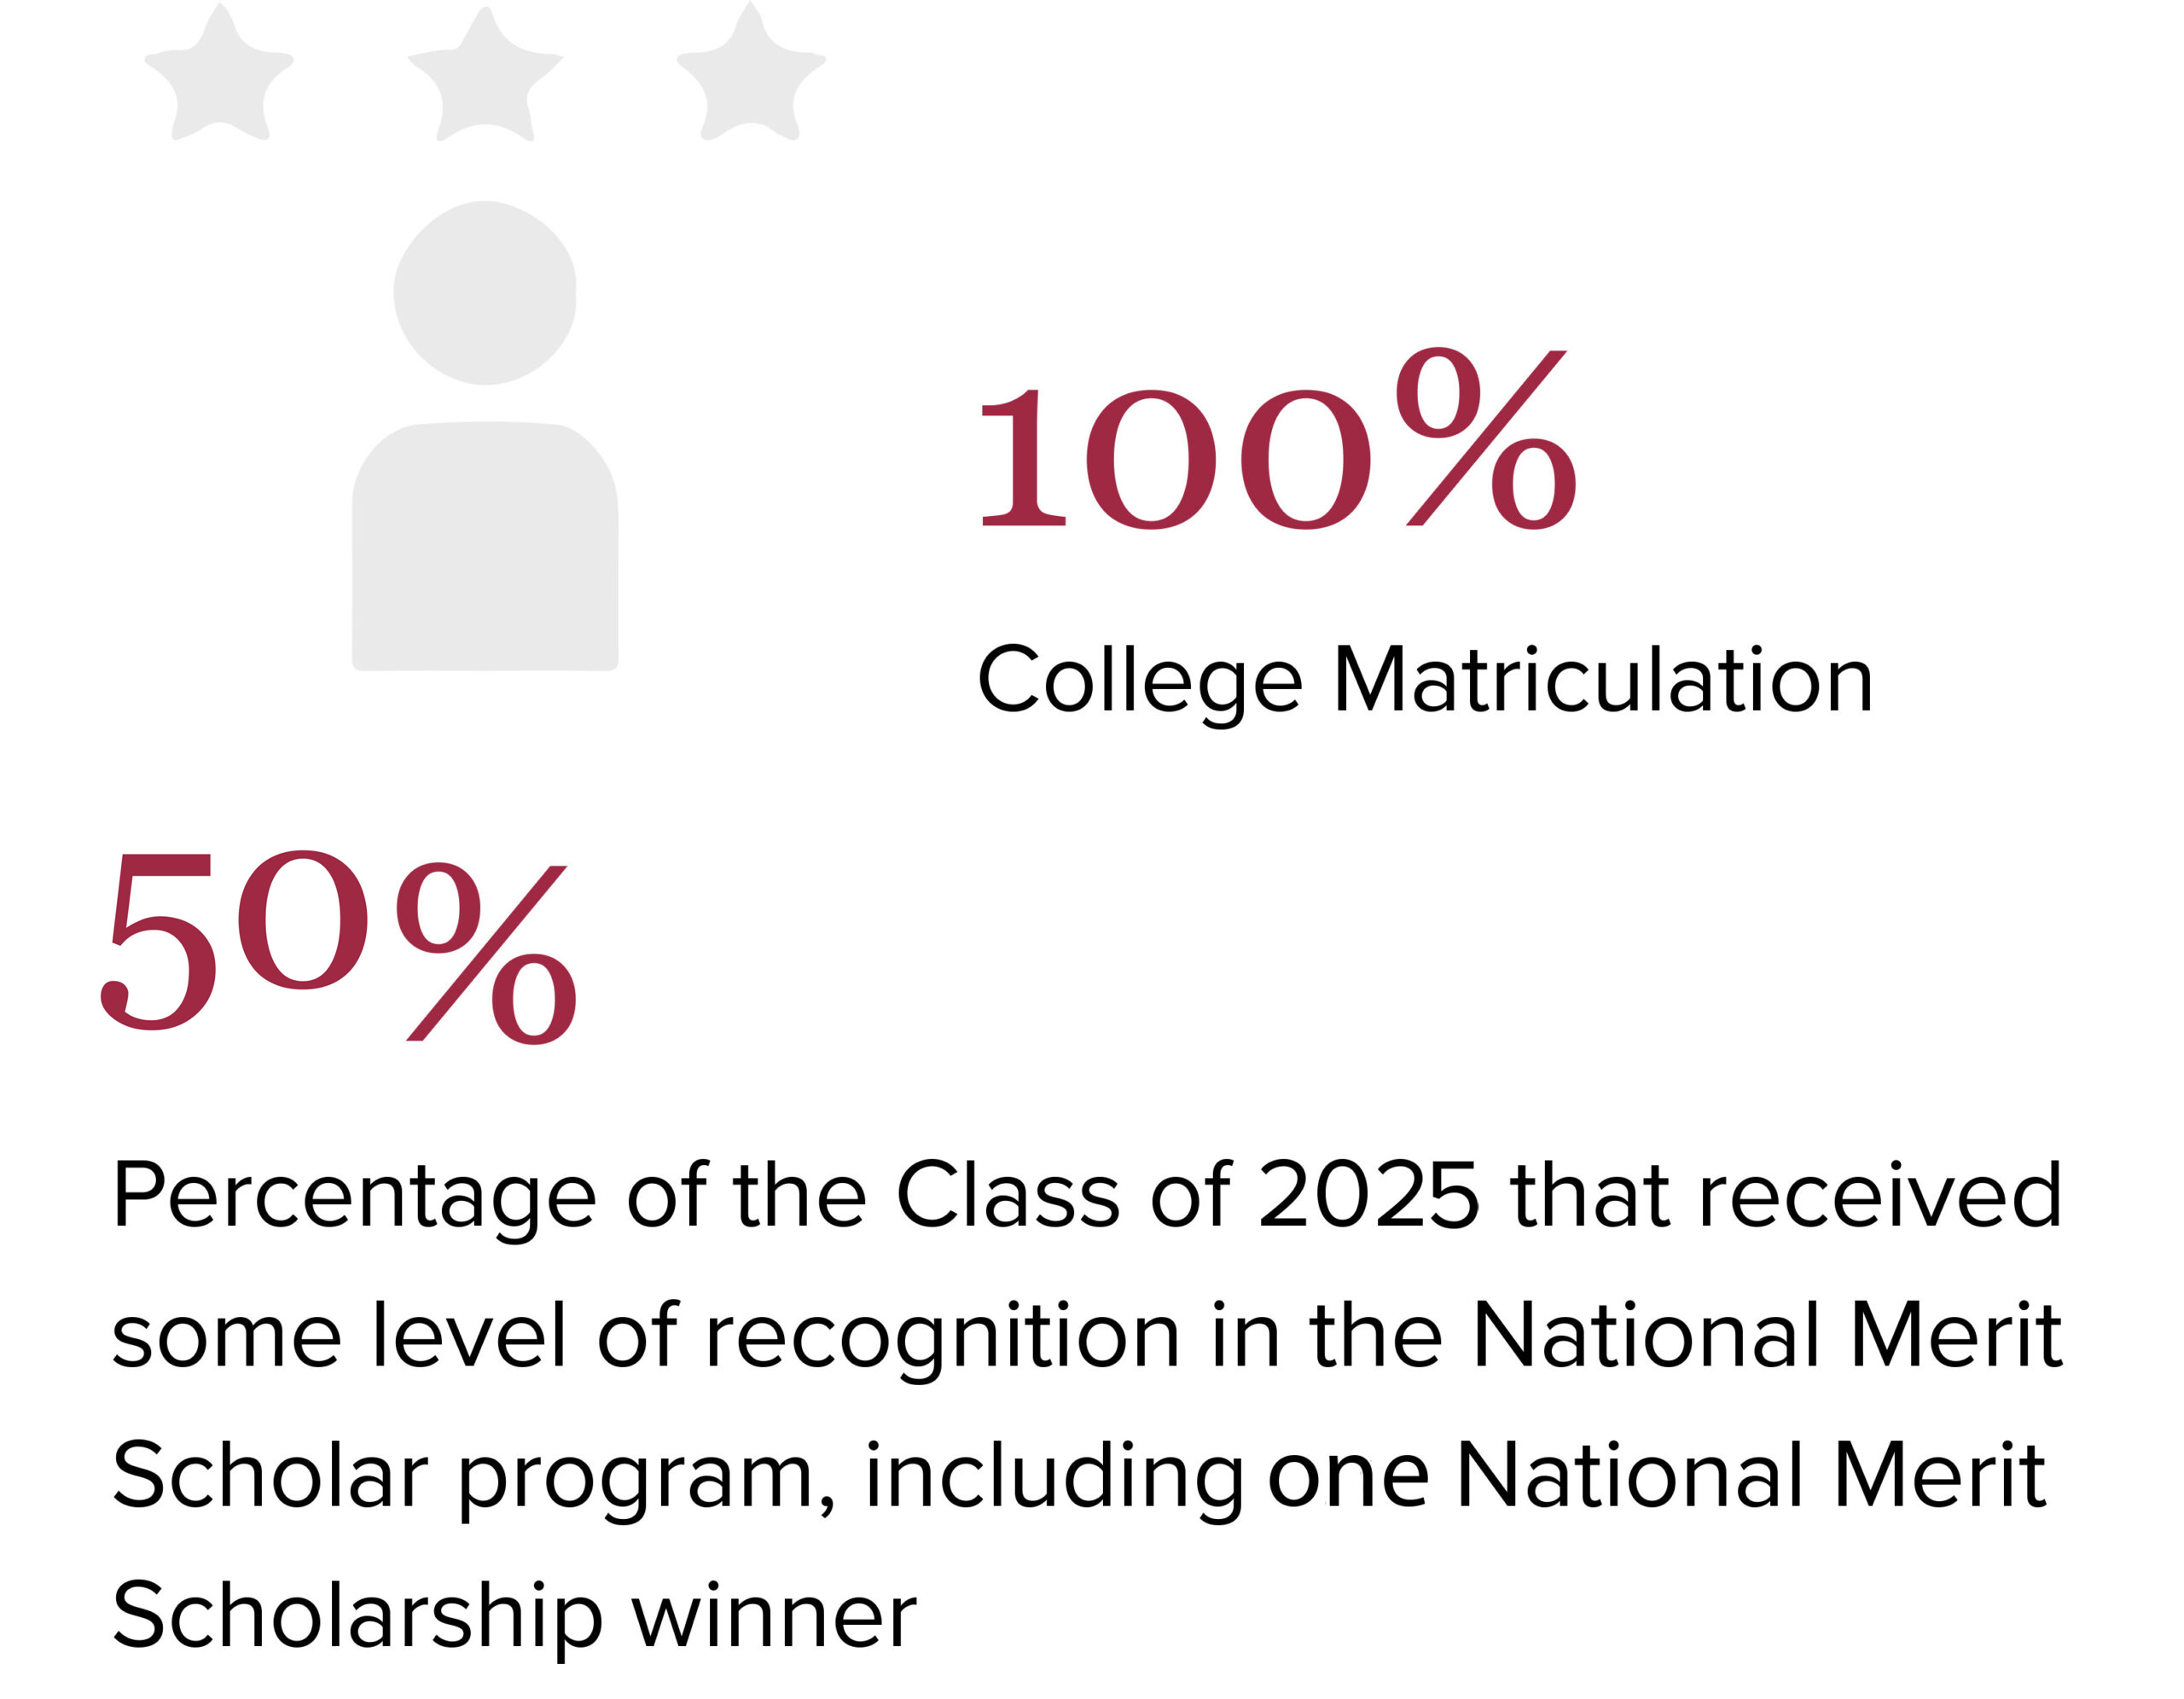The width and height of the screenshot is (2184, 1699).
Task: Click the left gray star icon
Action: coord(218,72)
